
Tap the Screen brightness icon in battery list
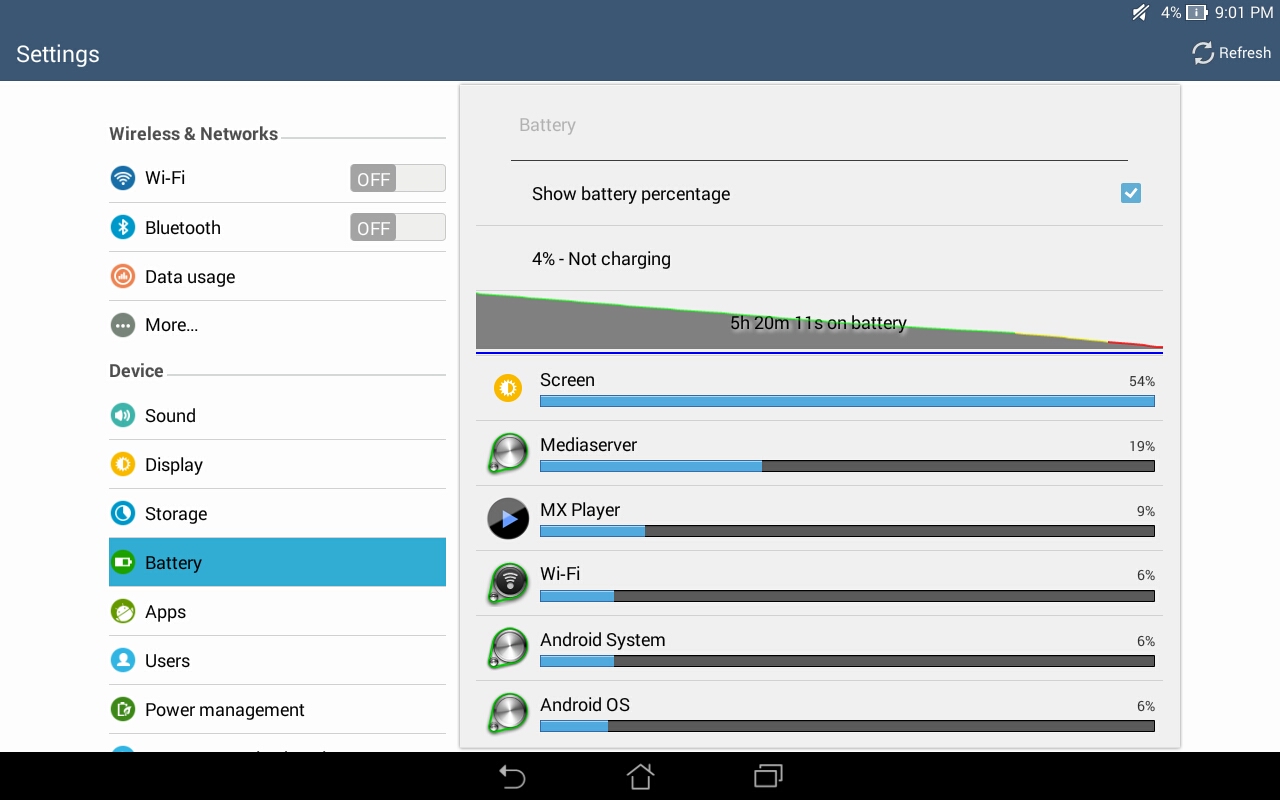pos(508,388)
